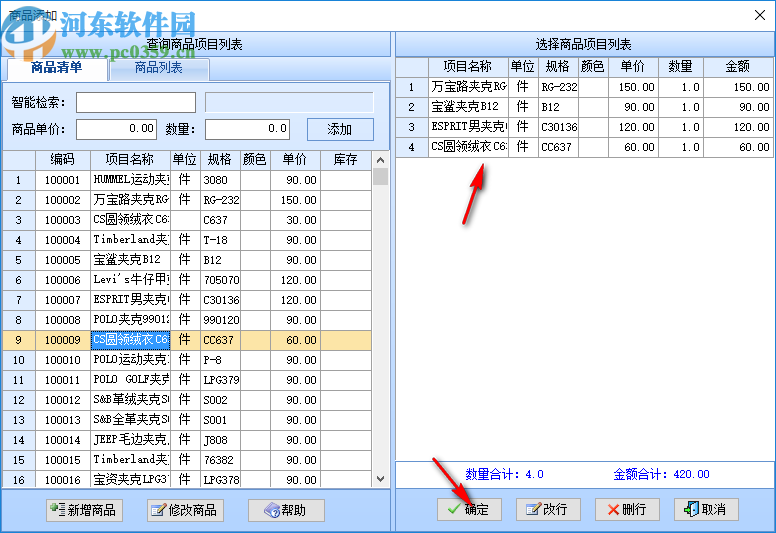This screenshot has width=776, height=533.
Task: Select 万宝路夹克 row in selected items list
Action: [x=584, y=87]
